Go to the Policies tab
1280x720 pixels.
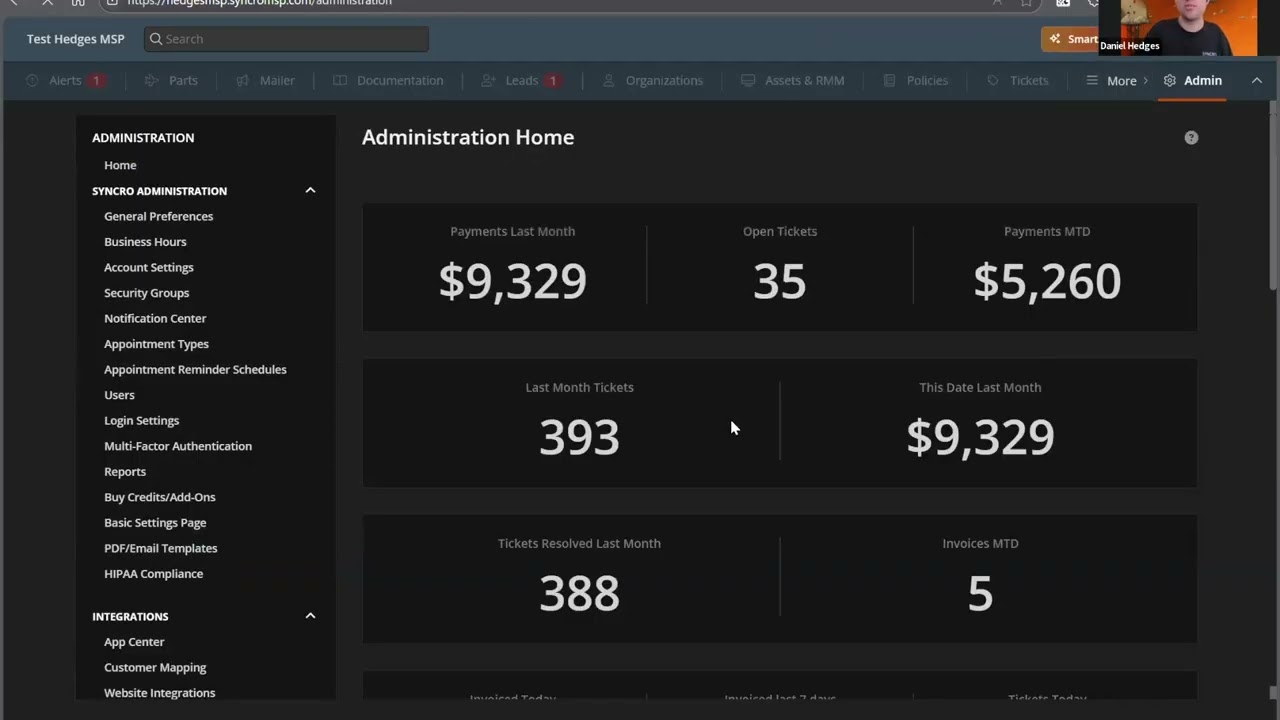click(915, 80)
